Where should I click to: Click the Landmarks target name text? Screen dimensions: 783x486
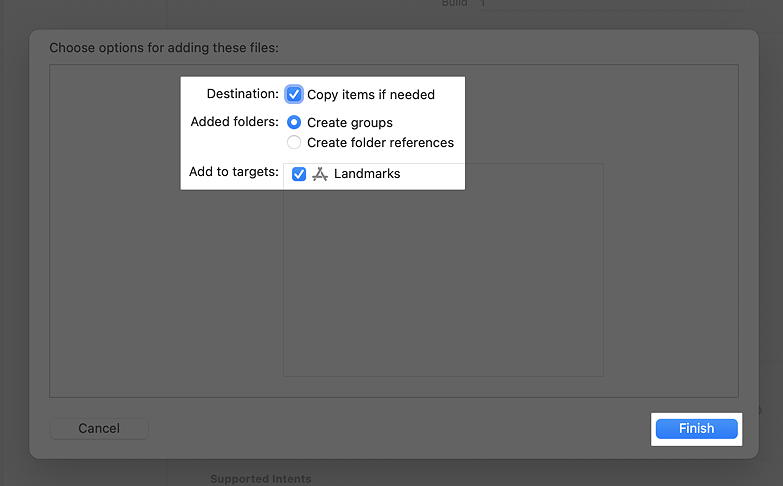(367, 173)
